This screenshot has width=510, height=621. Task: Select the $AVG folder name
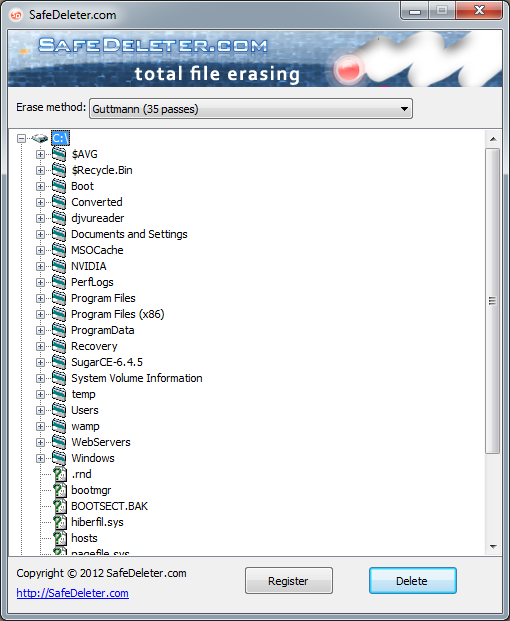[x=84, y=154]
